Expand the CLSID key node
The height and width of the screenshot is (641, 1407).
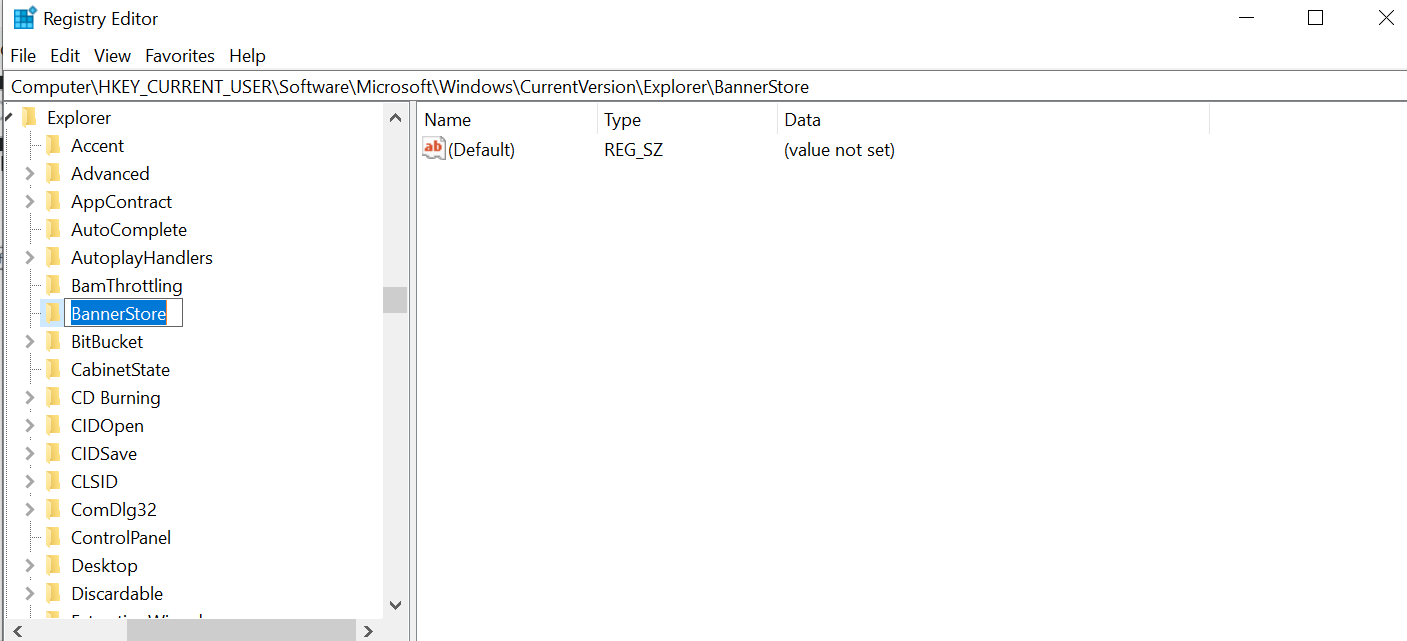30,482
